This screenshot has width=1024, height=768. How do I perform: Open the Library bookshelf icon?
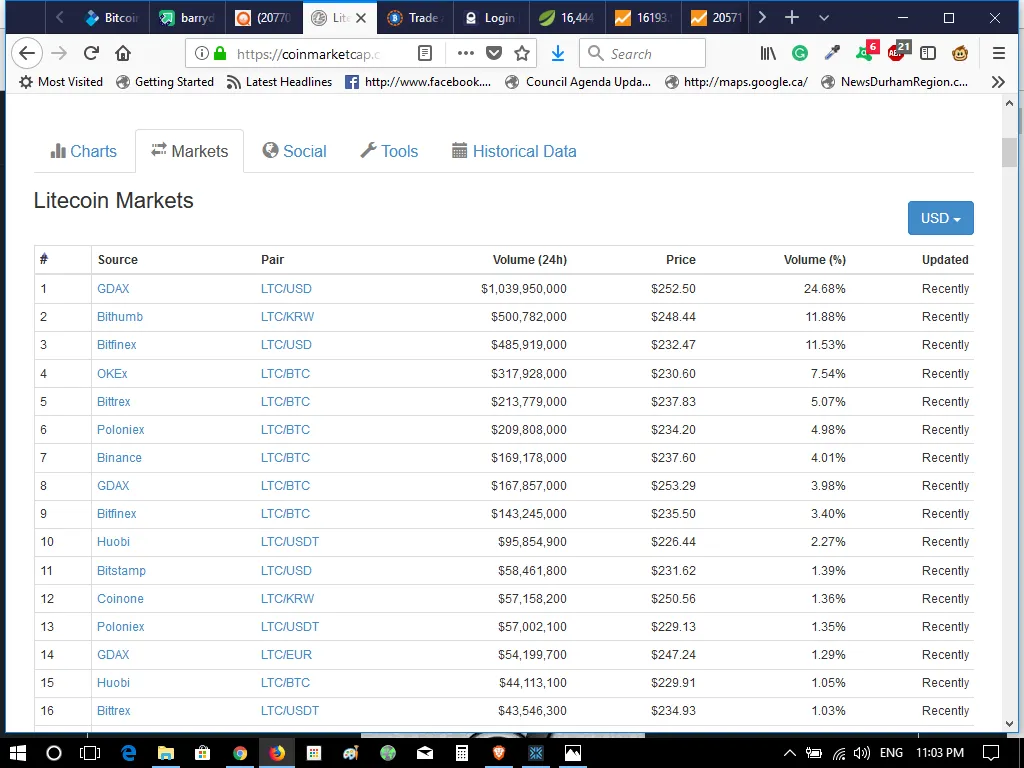[x=768, y=53]
